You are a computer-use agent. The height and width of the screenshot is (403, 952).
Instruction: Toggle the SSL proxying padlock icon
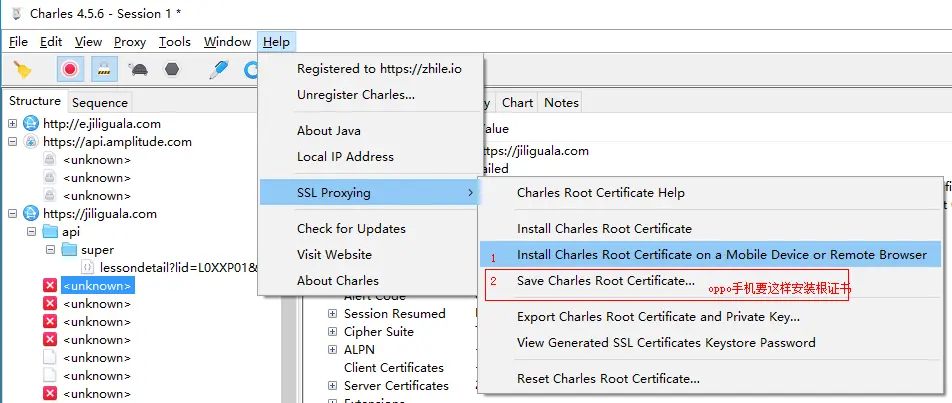(x=104, y=70)
